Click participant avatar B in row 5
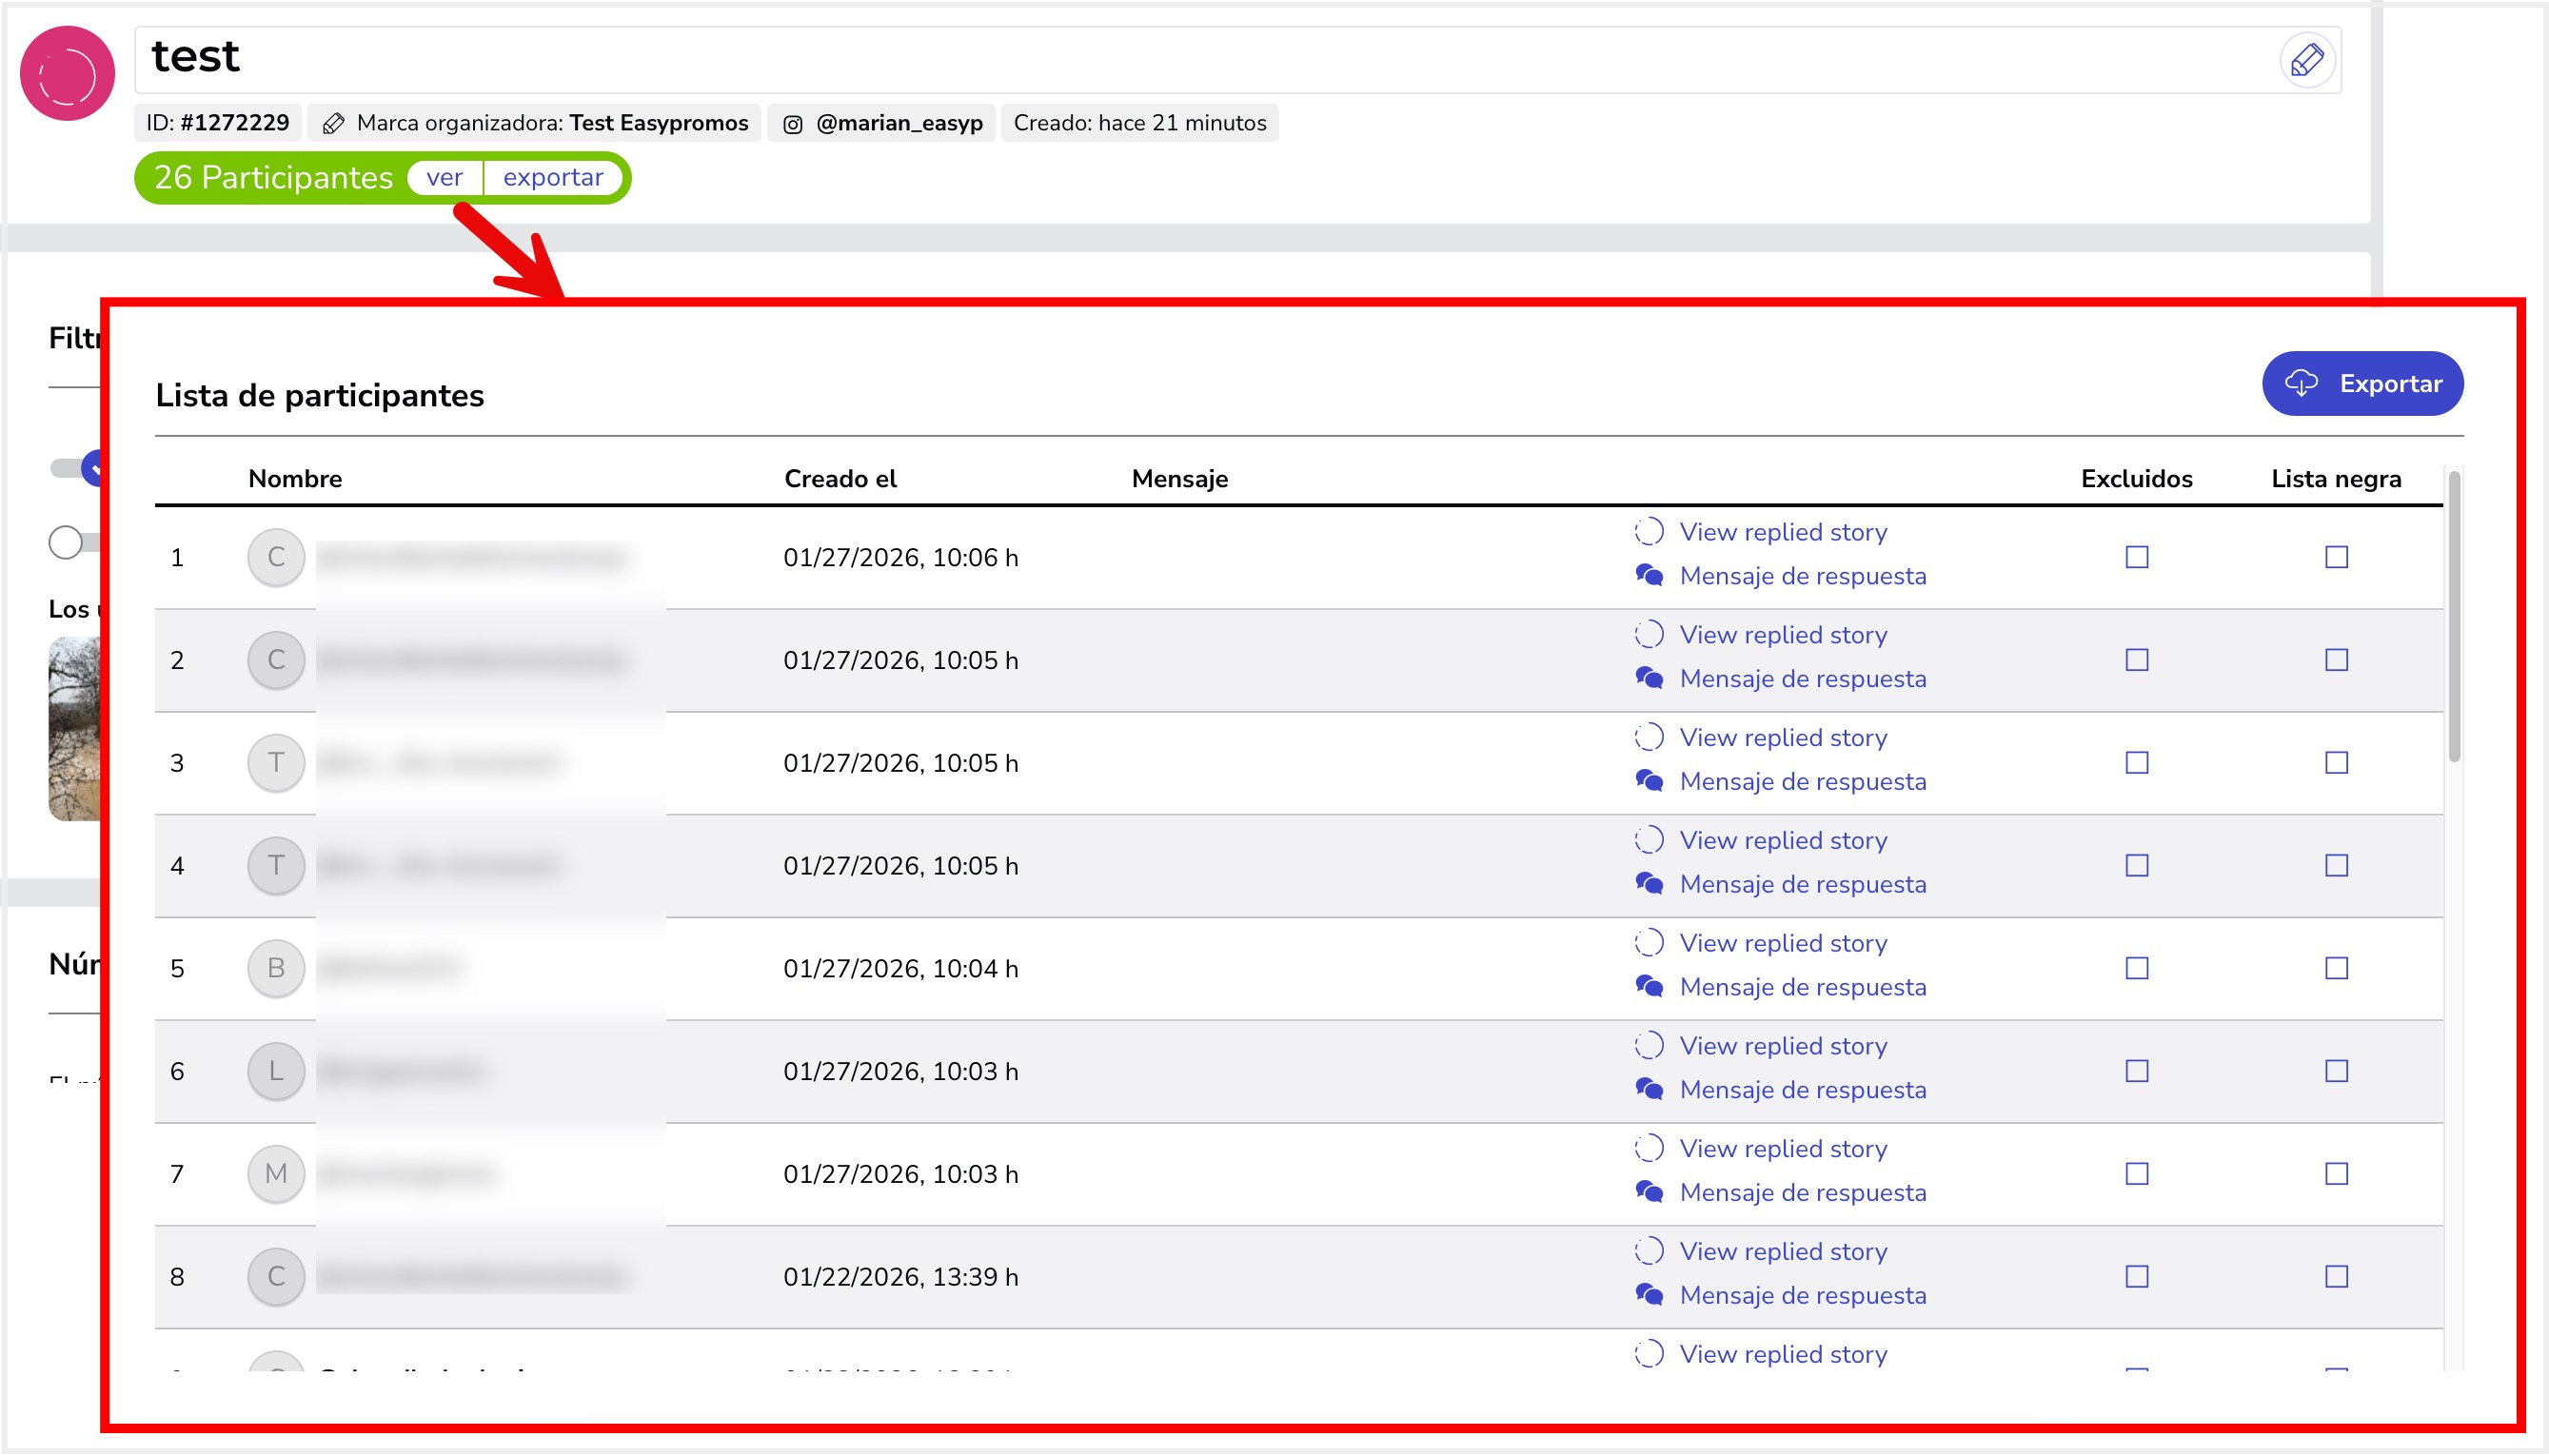Image resolution: width=2549 pixels, height=1456 pixels. [276, 968]
